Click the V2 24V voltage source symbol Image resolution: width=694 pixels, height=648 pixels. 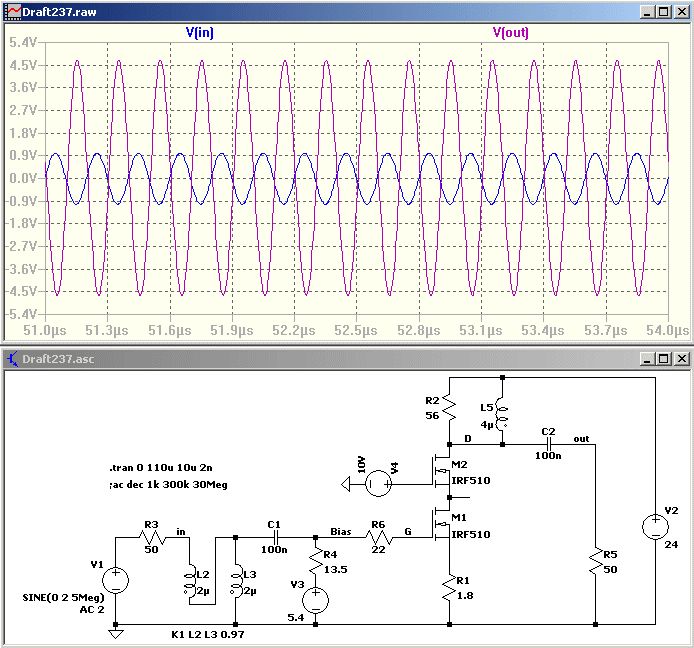[655, 525]
